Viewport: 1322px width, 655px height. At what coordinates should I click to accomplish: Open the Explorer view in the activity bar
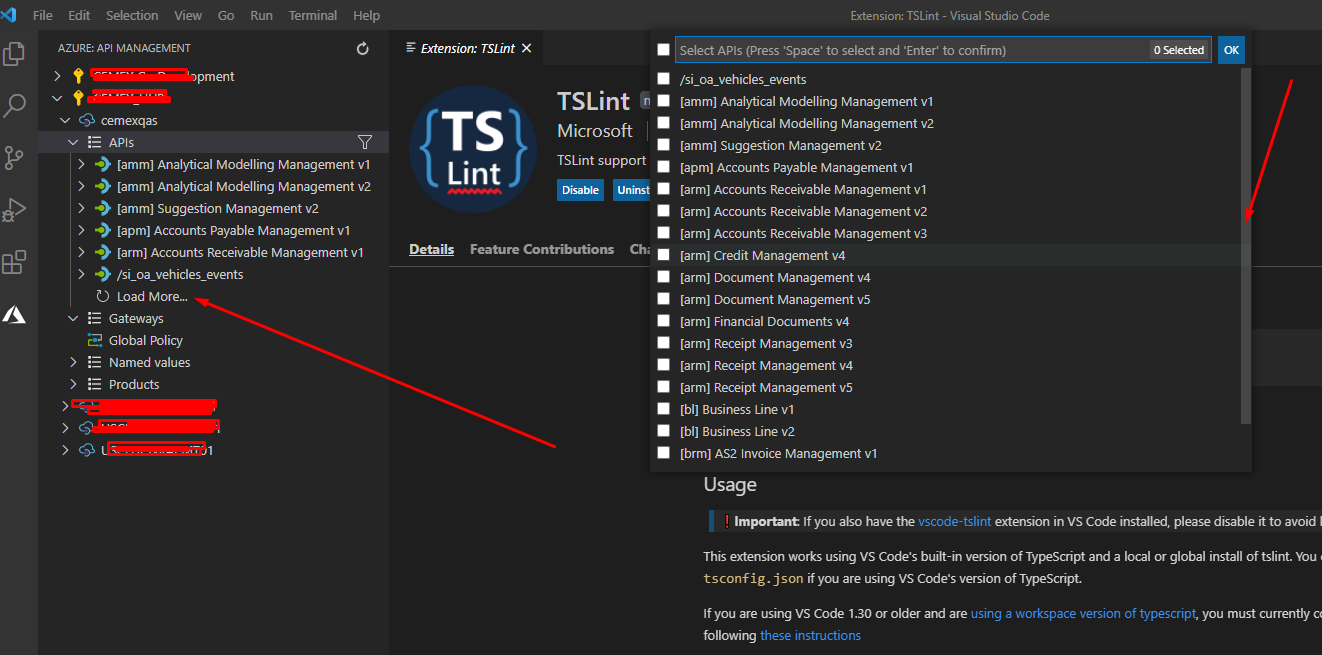(15, 57)
